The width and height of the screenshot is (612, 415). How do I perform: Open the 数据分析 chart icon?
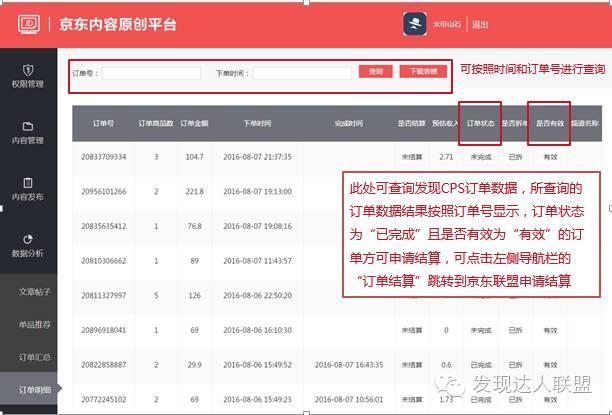coord(28,239)
